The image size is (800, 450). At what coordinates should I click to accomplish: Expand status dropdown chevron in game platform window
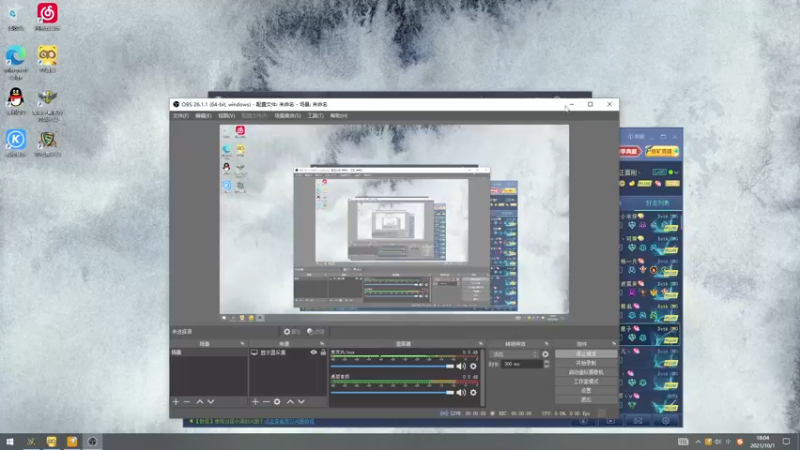click(677, 172)
